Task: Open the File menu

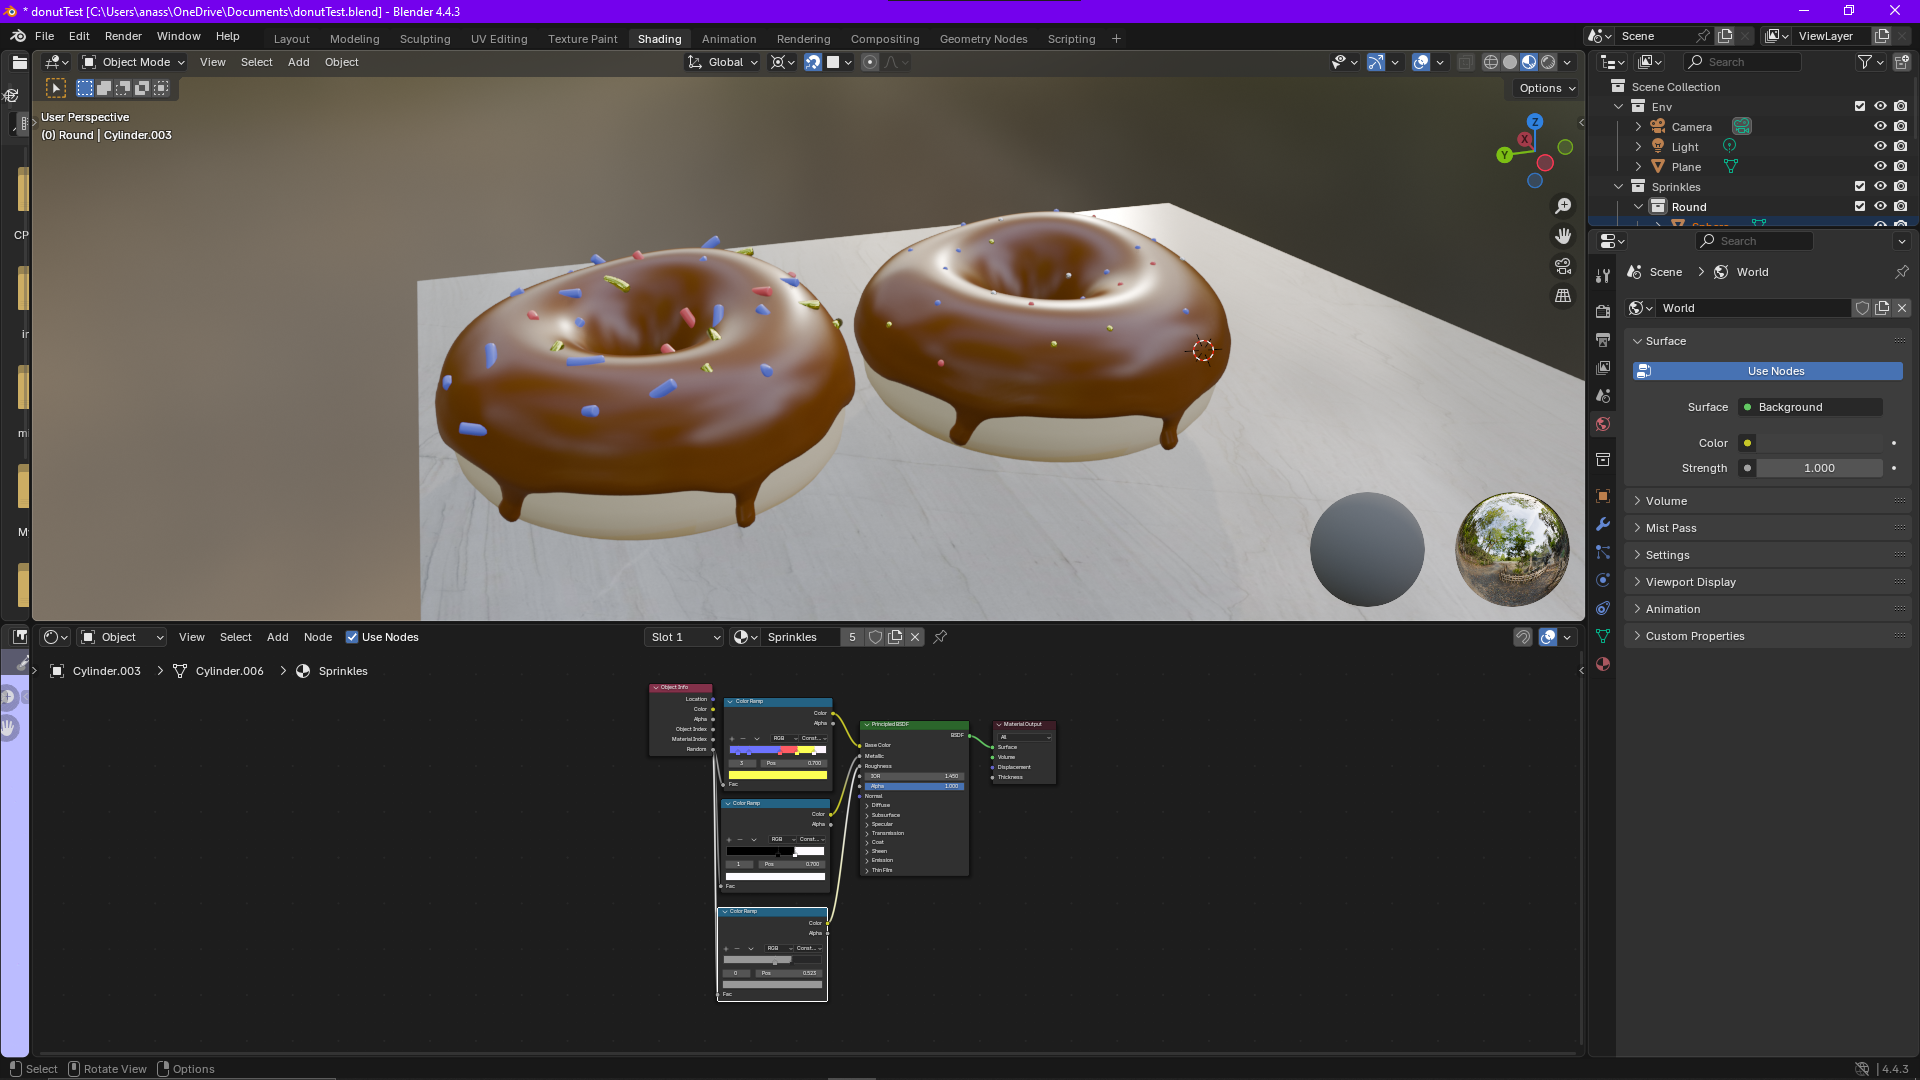Action: 44,36
